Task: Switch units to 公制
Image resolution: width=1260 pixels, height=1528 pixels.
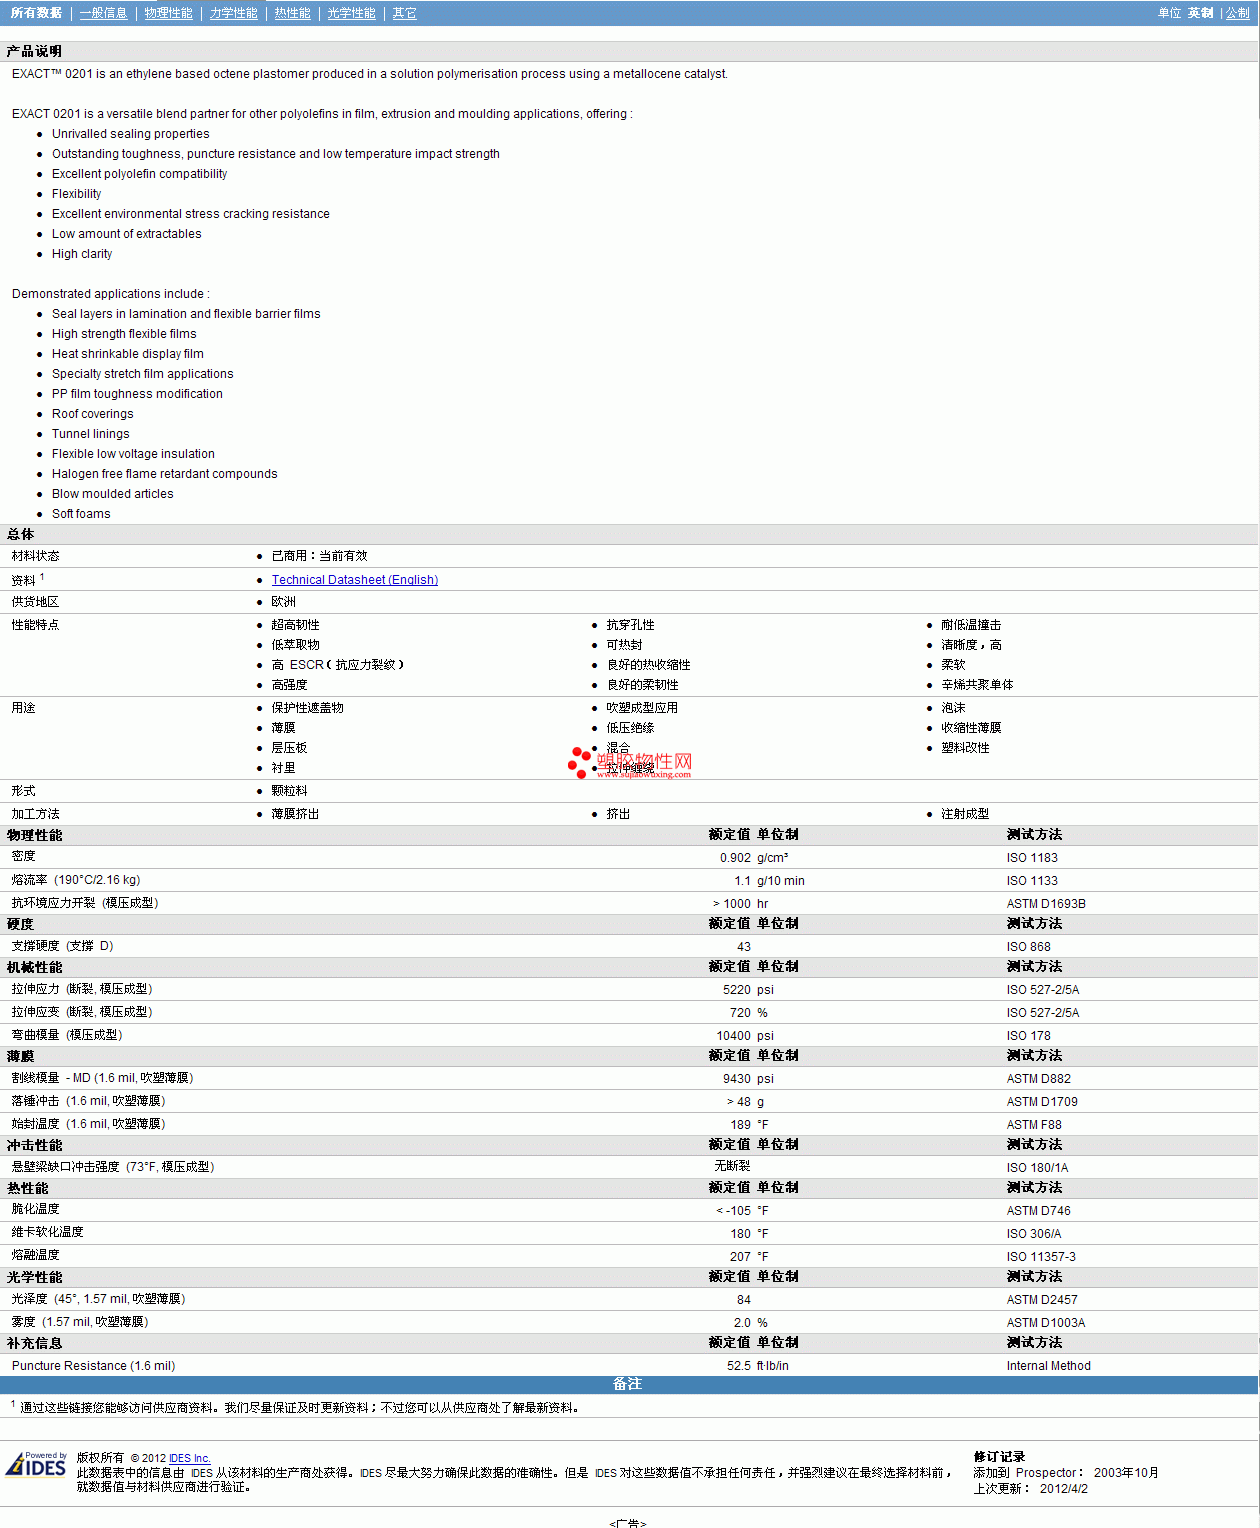Action: coord(1238,13)
